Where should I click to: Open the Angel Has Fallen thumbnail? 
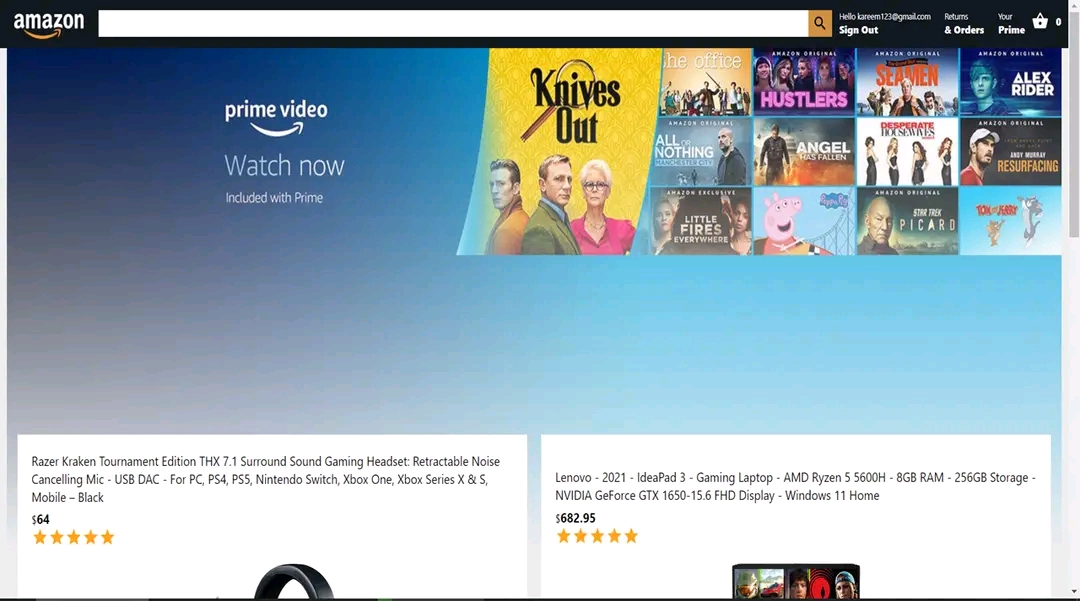(x=804, y=151)
